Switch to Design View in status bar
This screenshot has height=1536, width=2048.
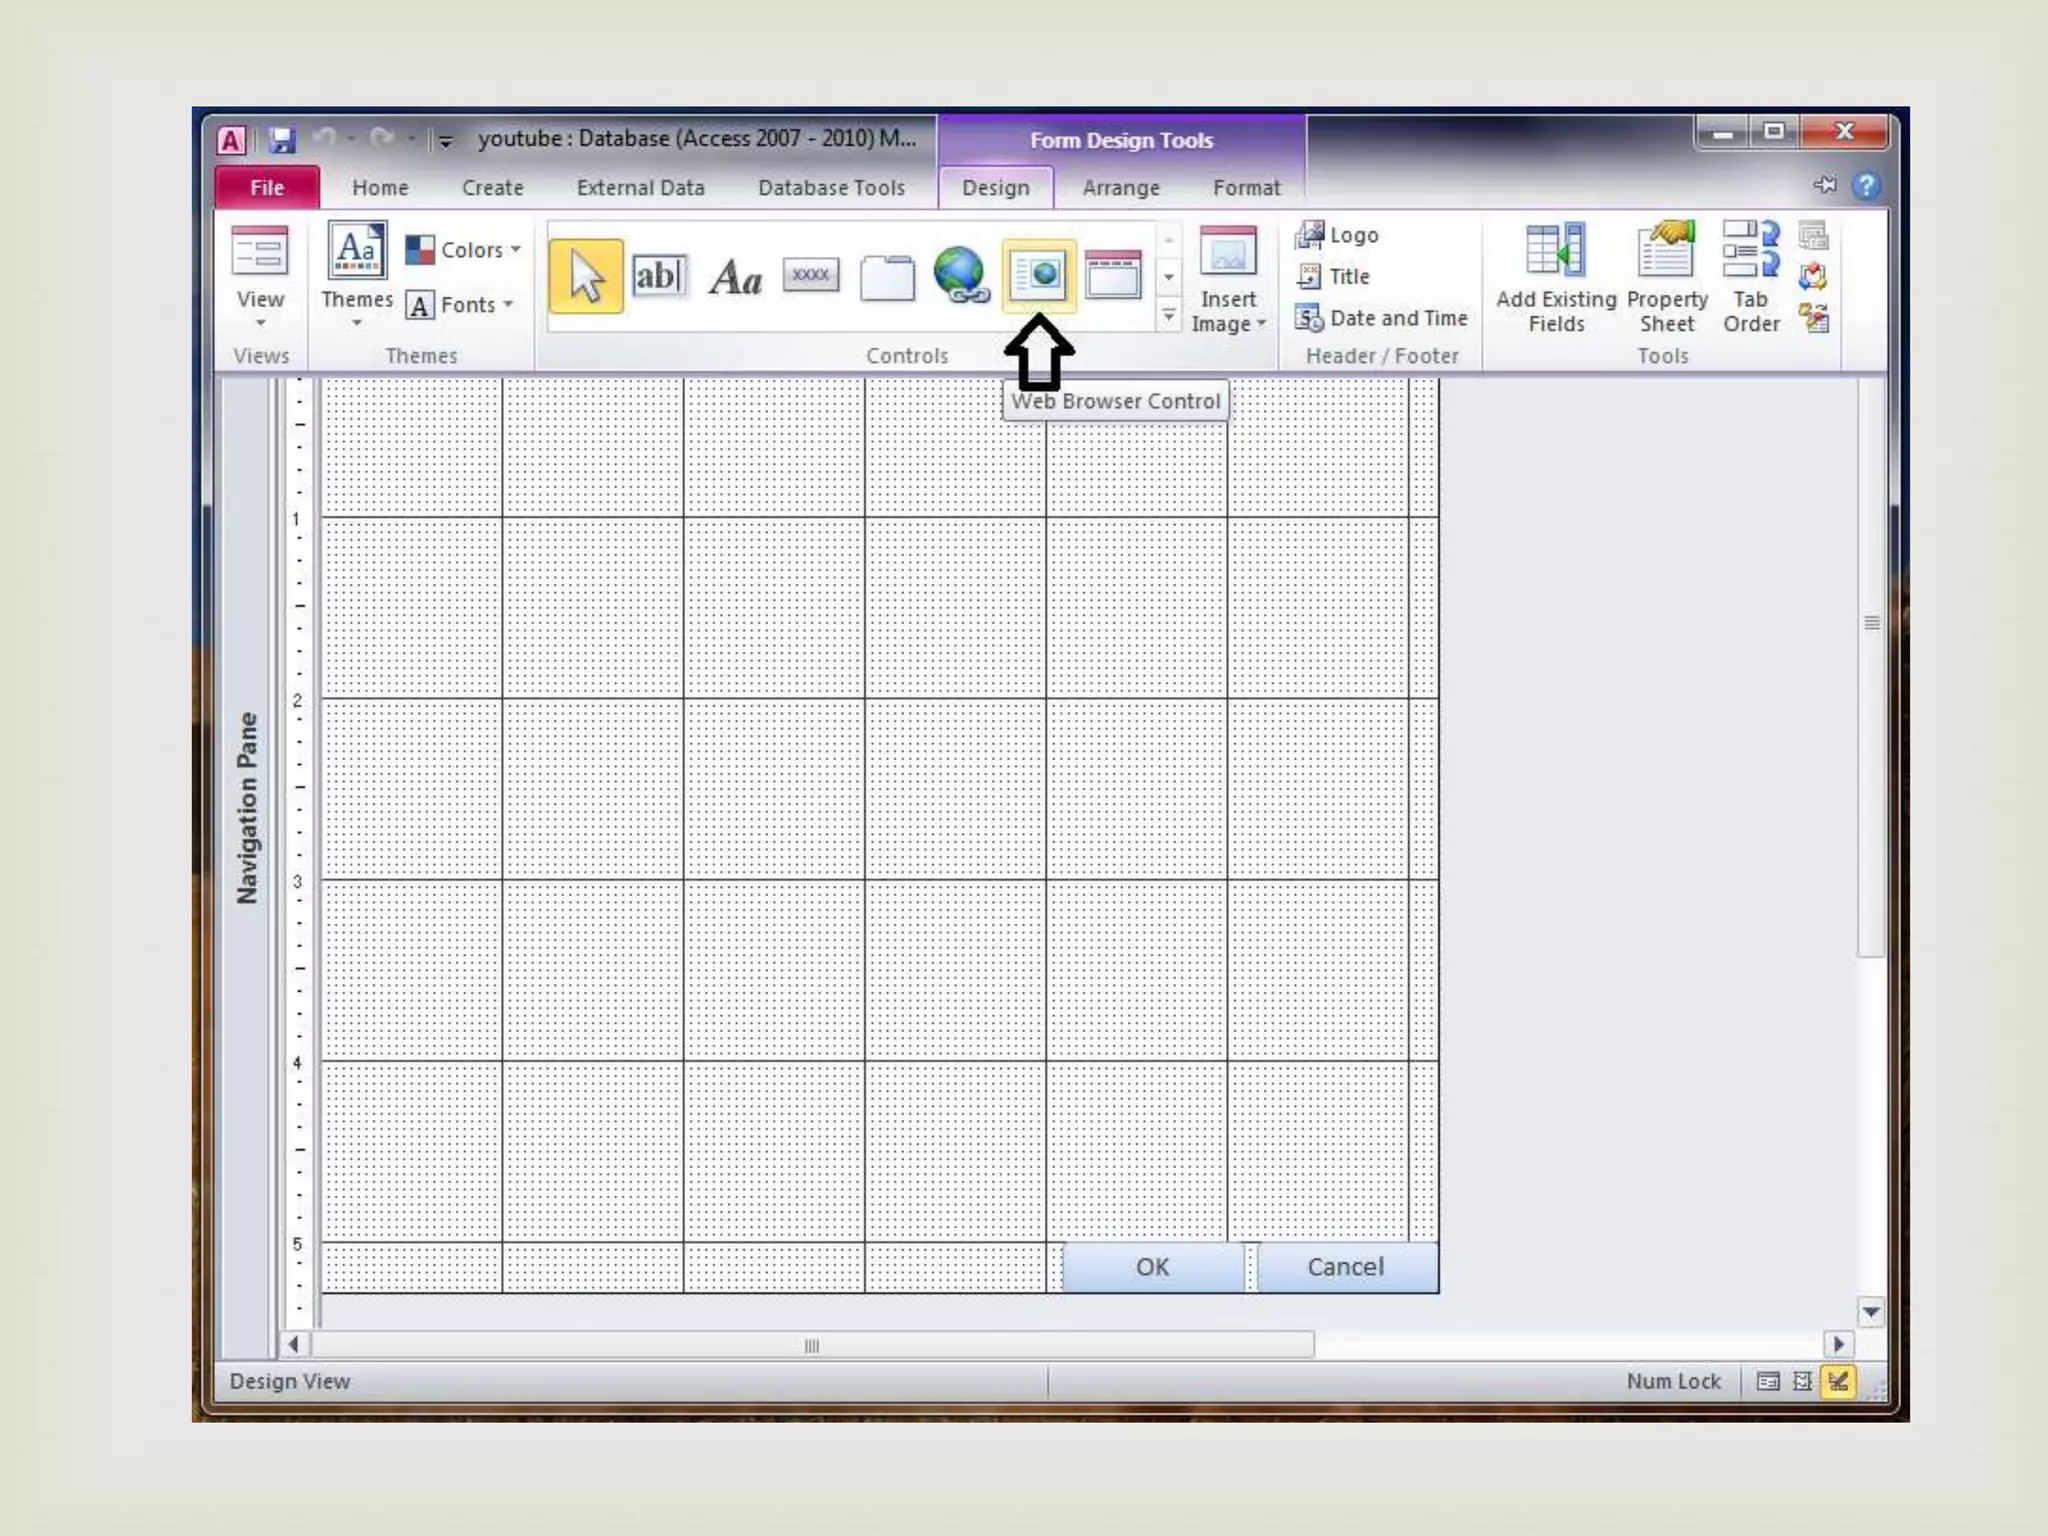coord(1838,1381)
